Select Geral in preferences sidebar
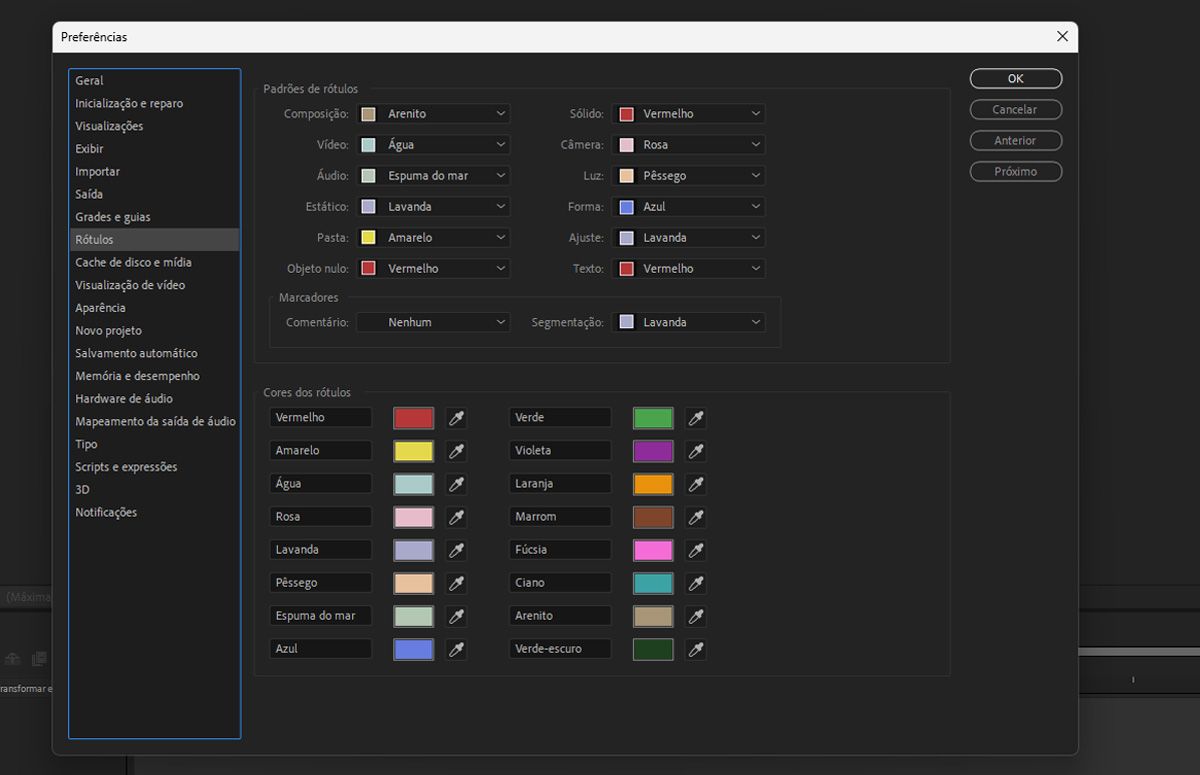The height and width of the screenshot is (775, 1200). point(154,81)
